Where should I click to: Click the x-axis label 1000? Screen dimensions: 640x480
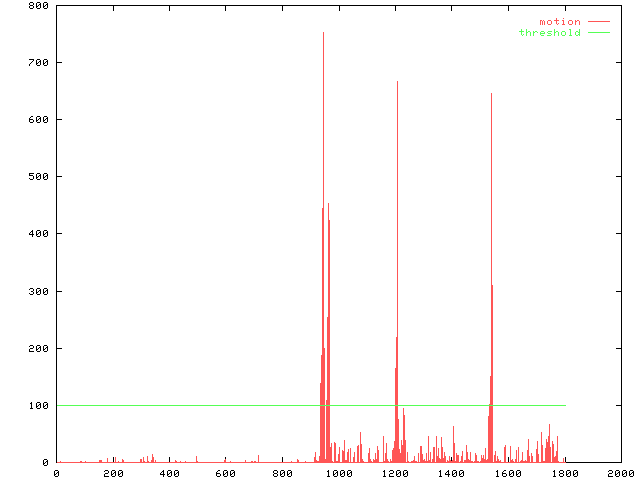[339, 474]
